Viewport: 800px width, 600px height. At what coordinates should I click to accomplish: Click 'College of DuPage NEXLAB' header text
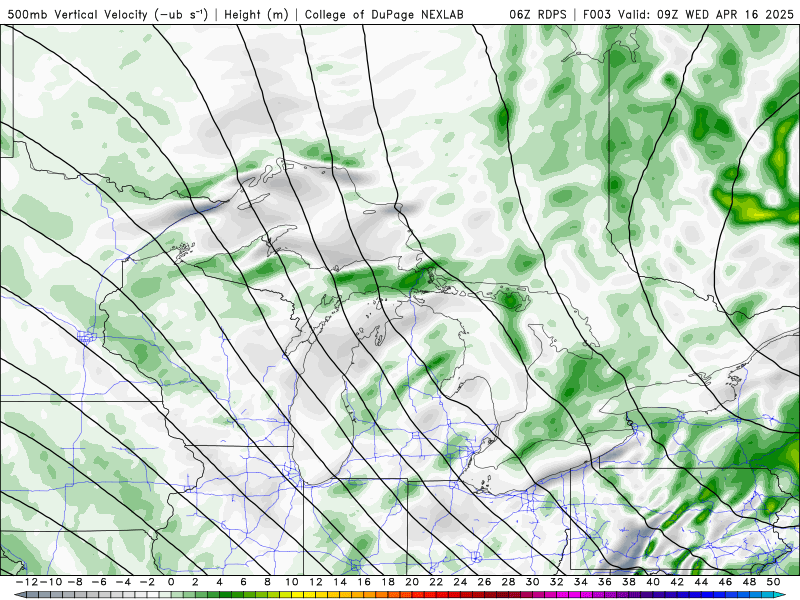click(x=384, y=14)
